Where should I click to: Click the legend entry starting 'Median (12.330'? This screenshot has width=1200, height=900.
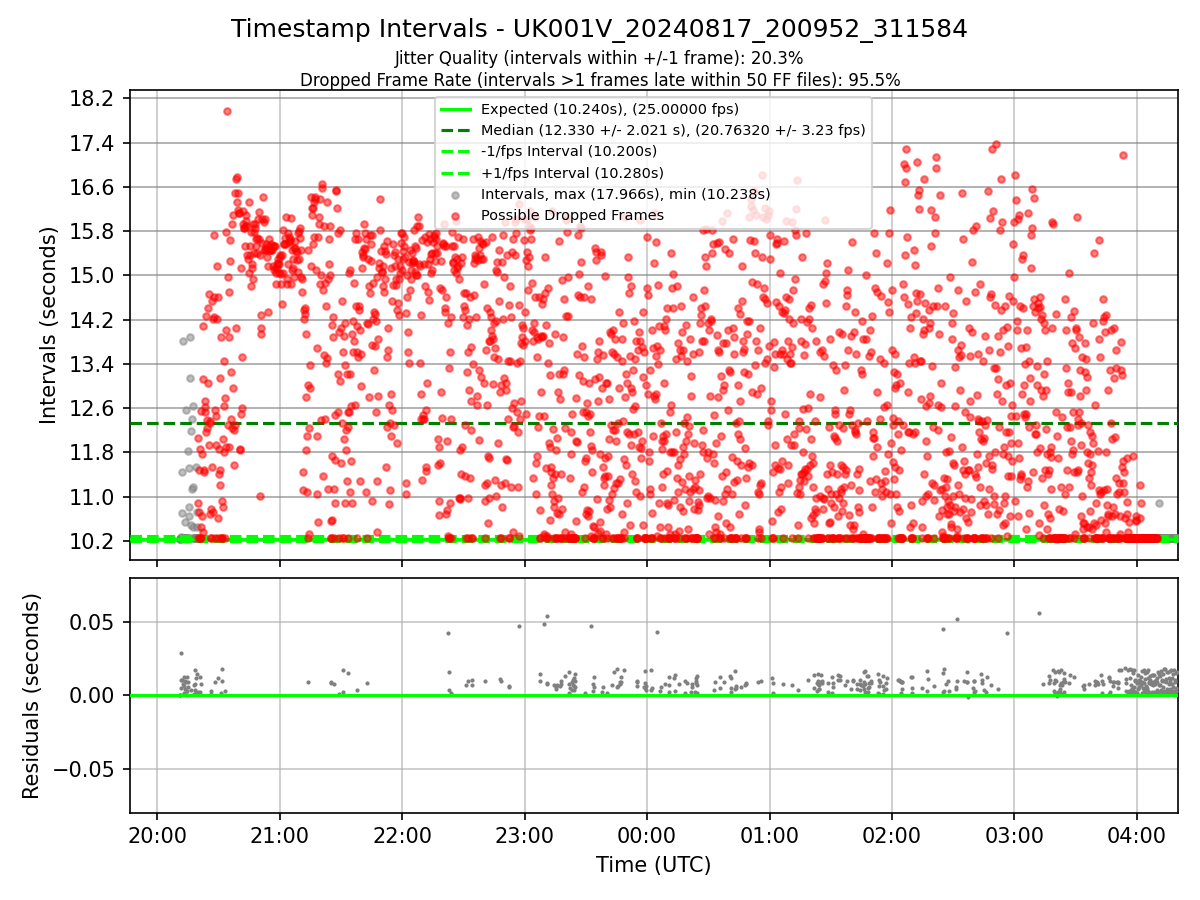[x=673, y=130]
